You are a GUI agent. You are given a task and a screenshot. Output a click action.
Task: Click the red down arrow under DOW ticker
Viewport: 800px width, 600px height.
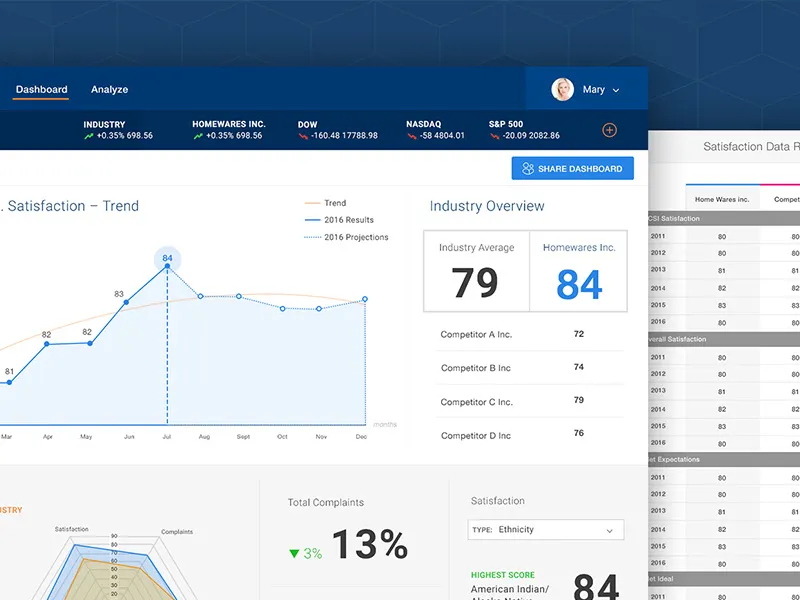(x=303, y=136)
